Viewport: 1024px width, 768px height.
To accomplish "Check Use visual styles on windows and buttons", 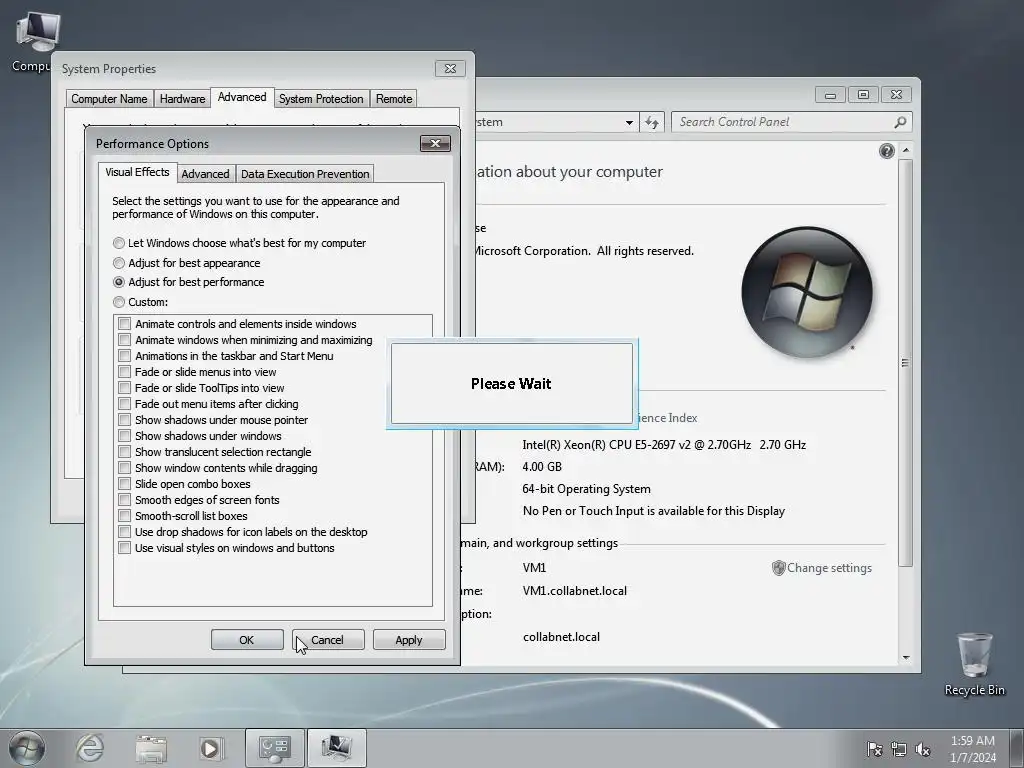I will (x=125, y=548).
